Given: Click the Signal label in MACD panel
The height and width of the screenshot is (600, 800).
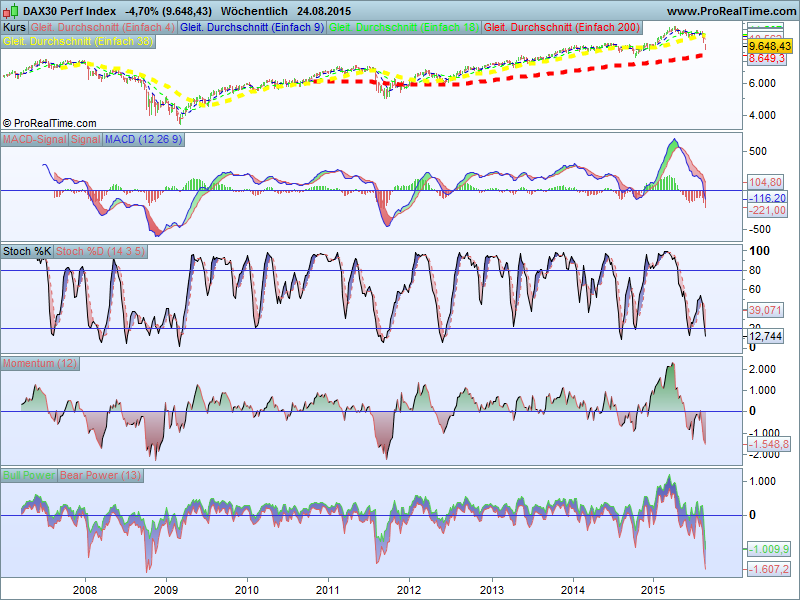Looking at the screenshot, I should point(86,139).
